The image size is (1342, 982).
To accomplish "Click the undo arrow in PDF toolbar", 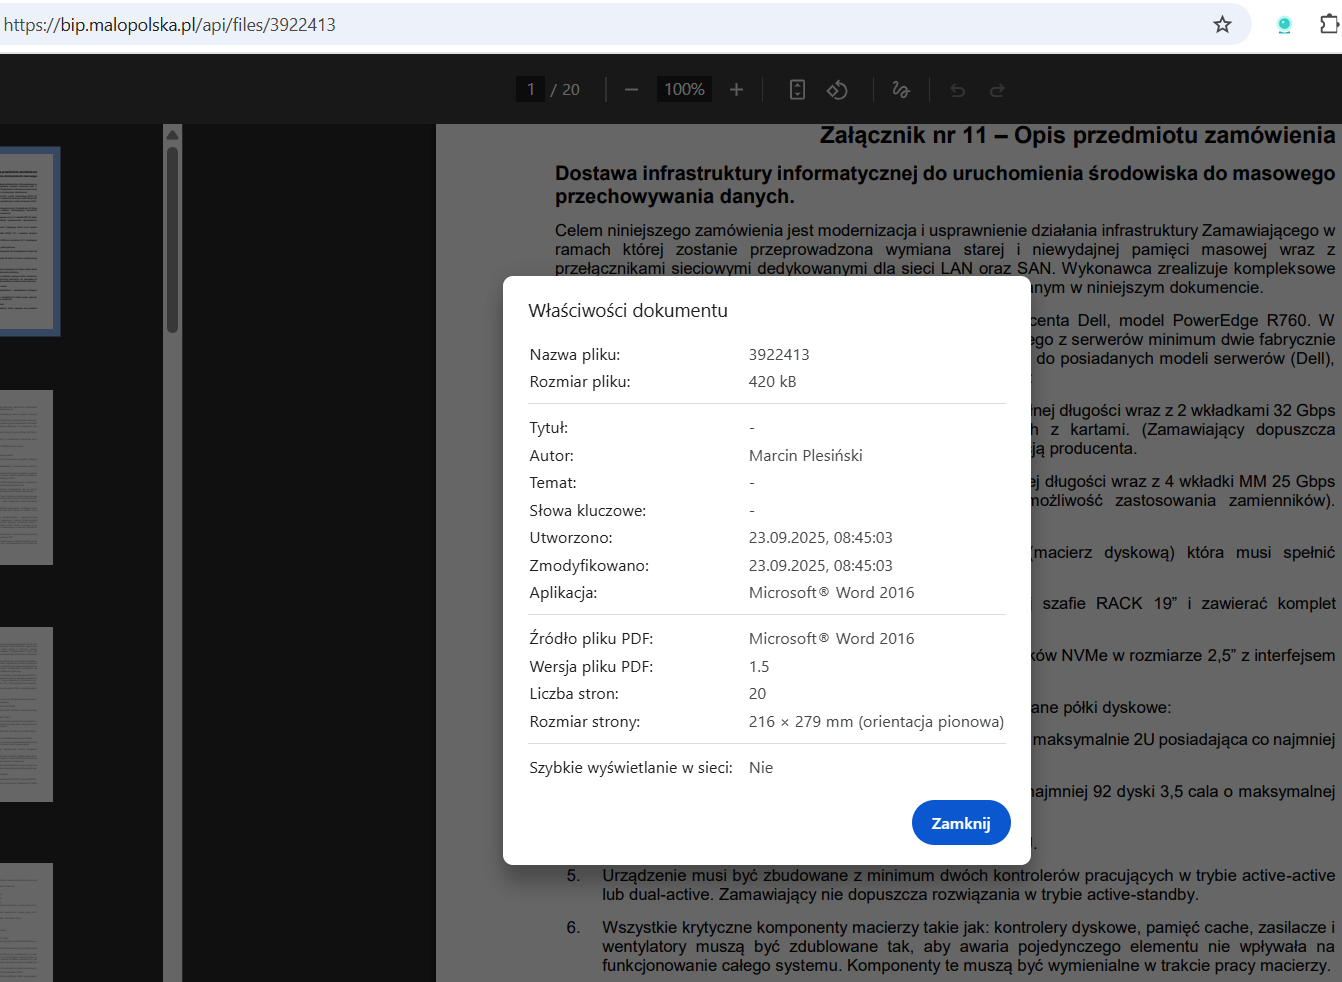I will click(x=957, y=90).
